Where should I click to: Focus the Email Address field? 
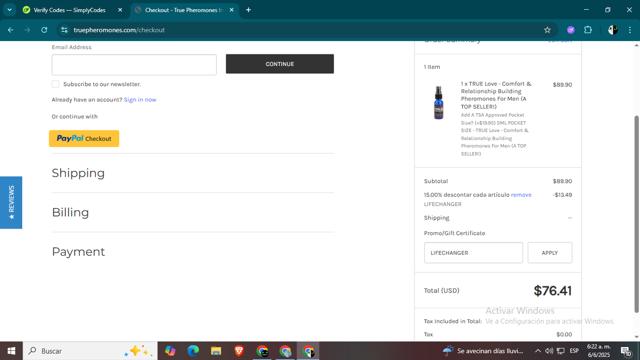tap(134, 64)
